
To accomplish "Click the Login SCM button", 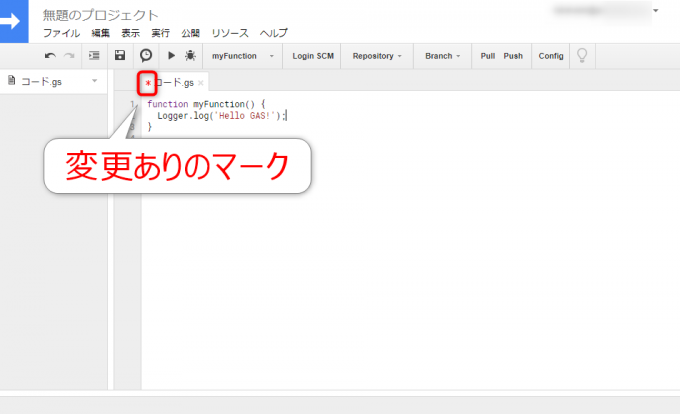I will pyautogui.click(x=313, y=56).
